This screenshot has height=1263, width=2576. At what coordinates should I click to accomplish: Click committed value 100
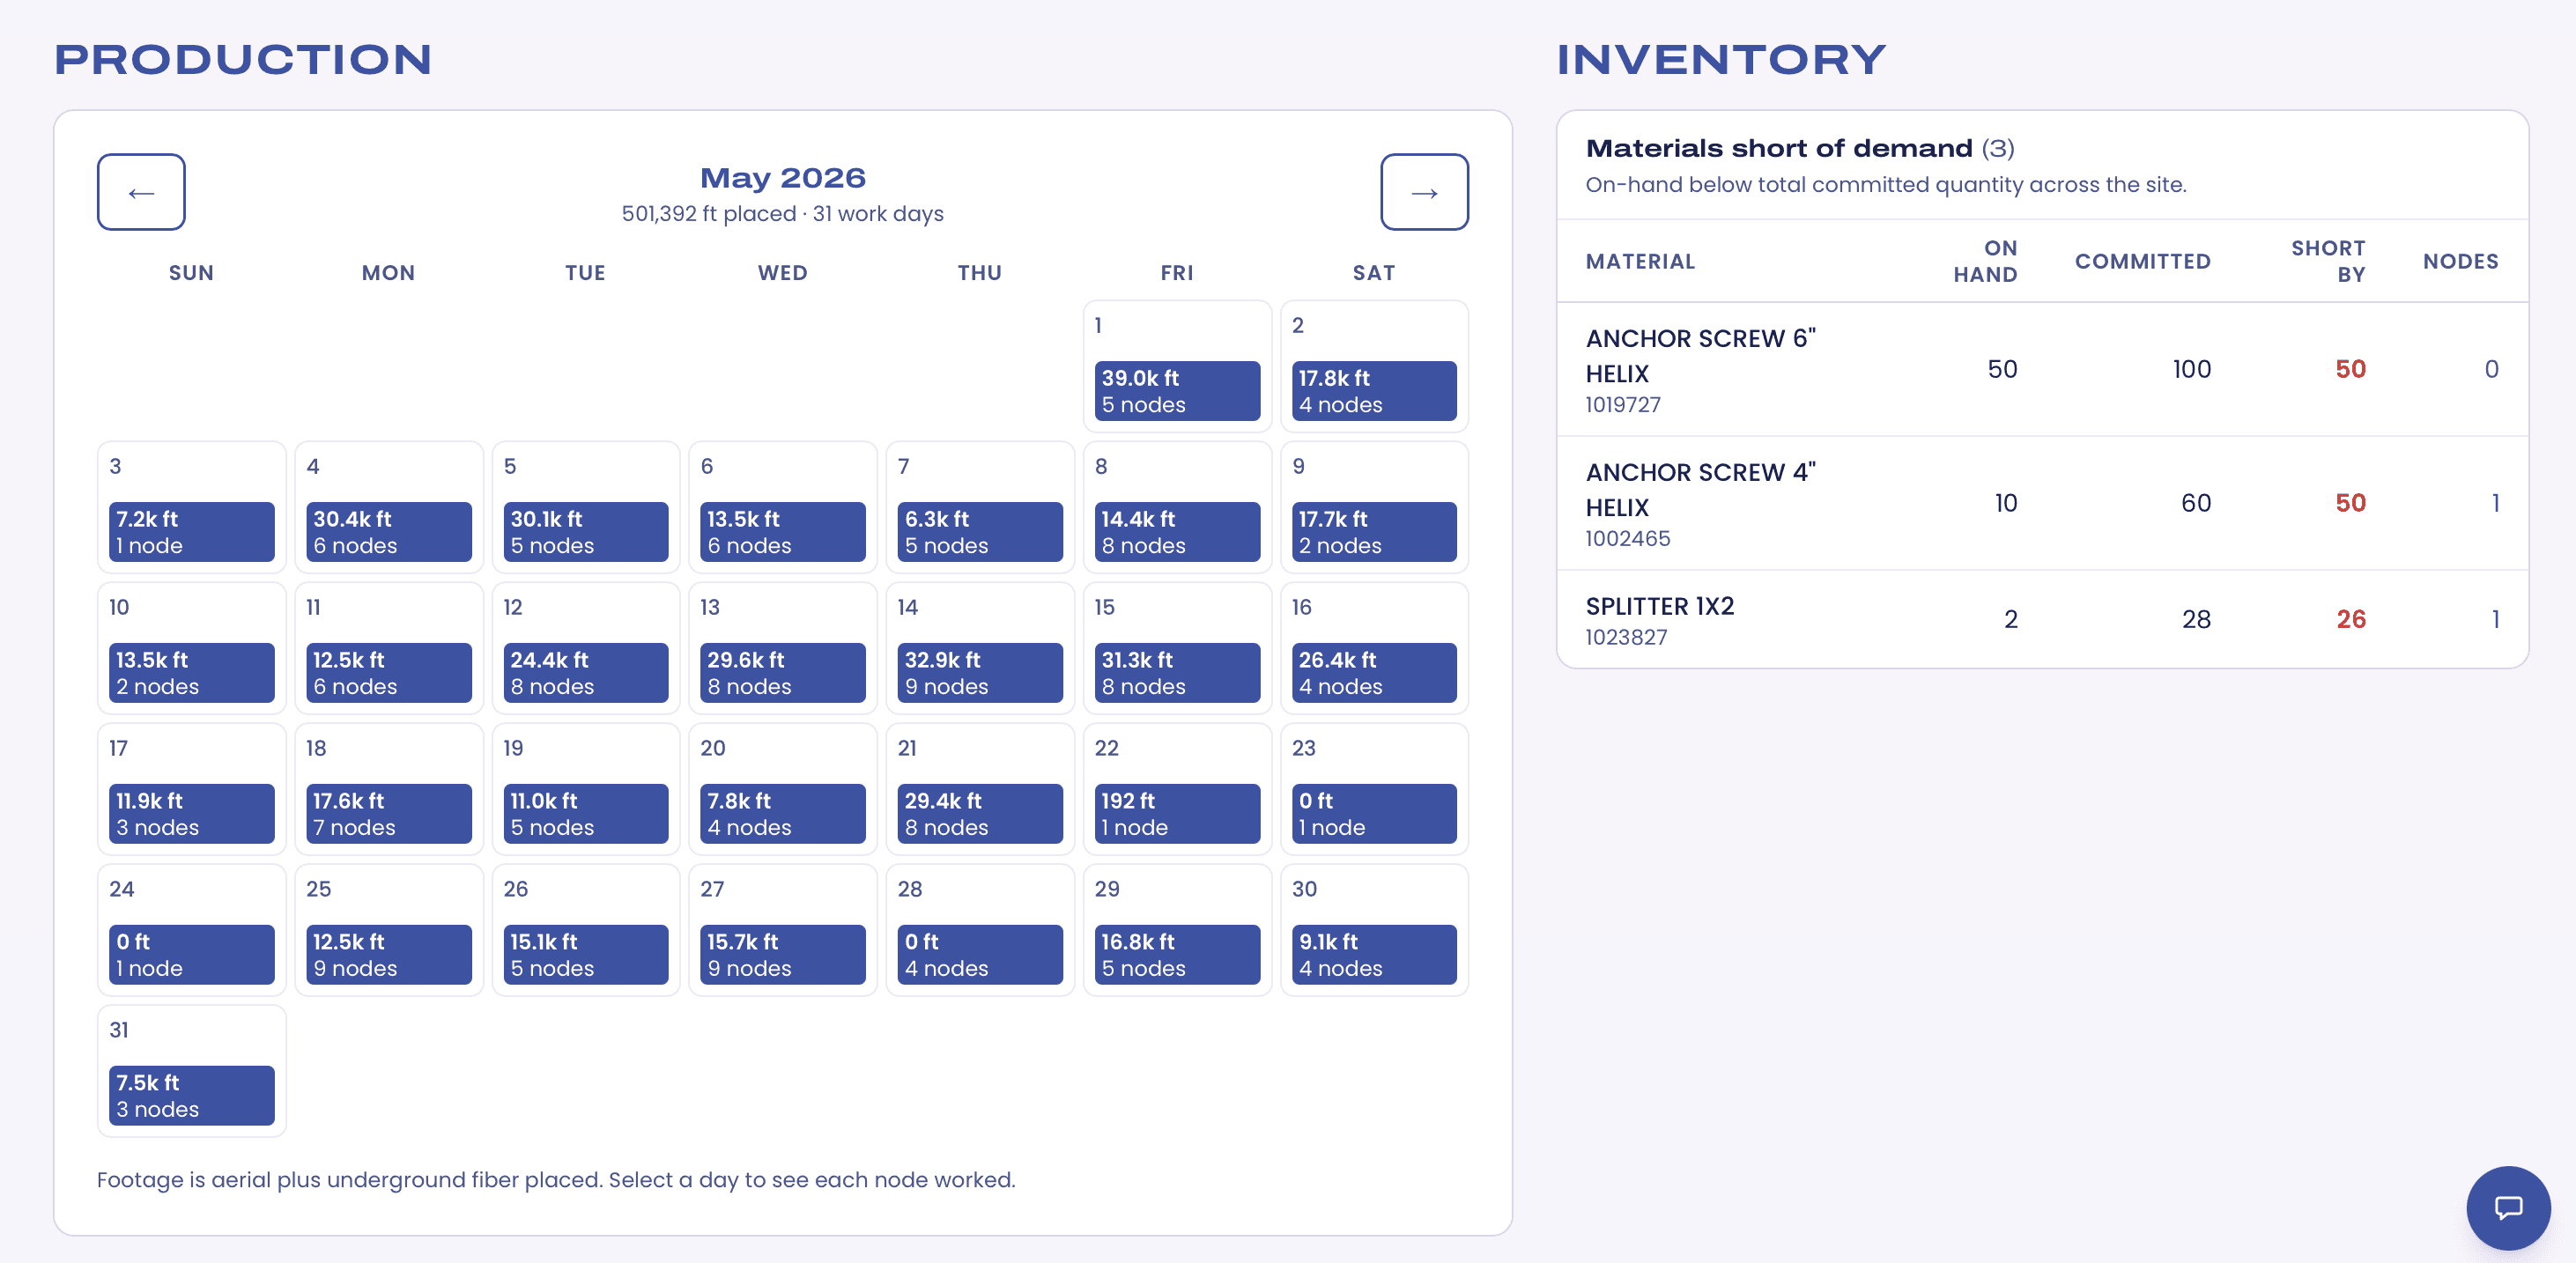click(2191, 370)
